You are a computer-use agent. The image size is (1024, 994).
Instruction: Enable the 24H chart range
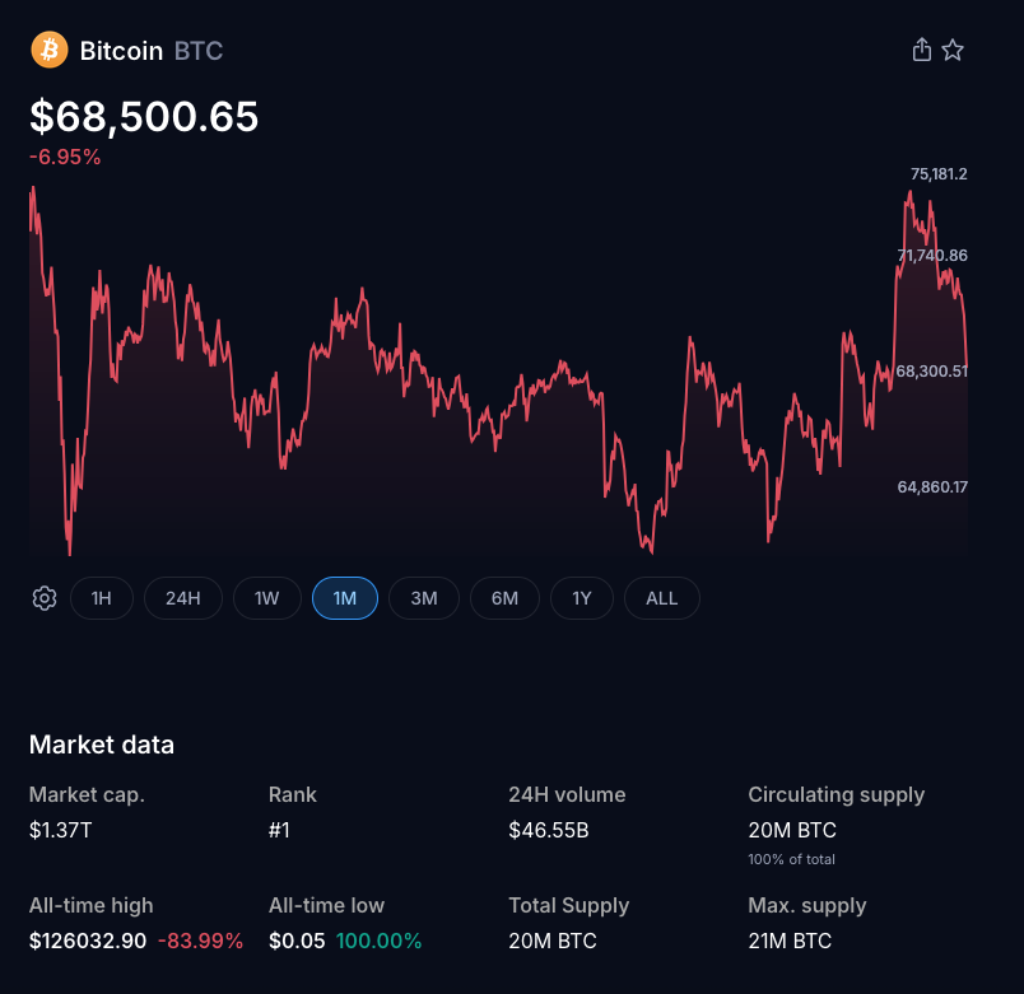183,597
